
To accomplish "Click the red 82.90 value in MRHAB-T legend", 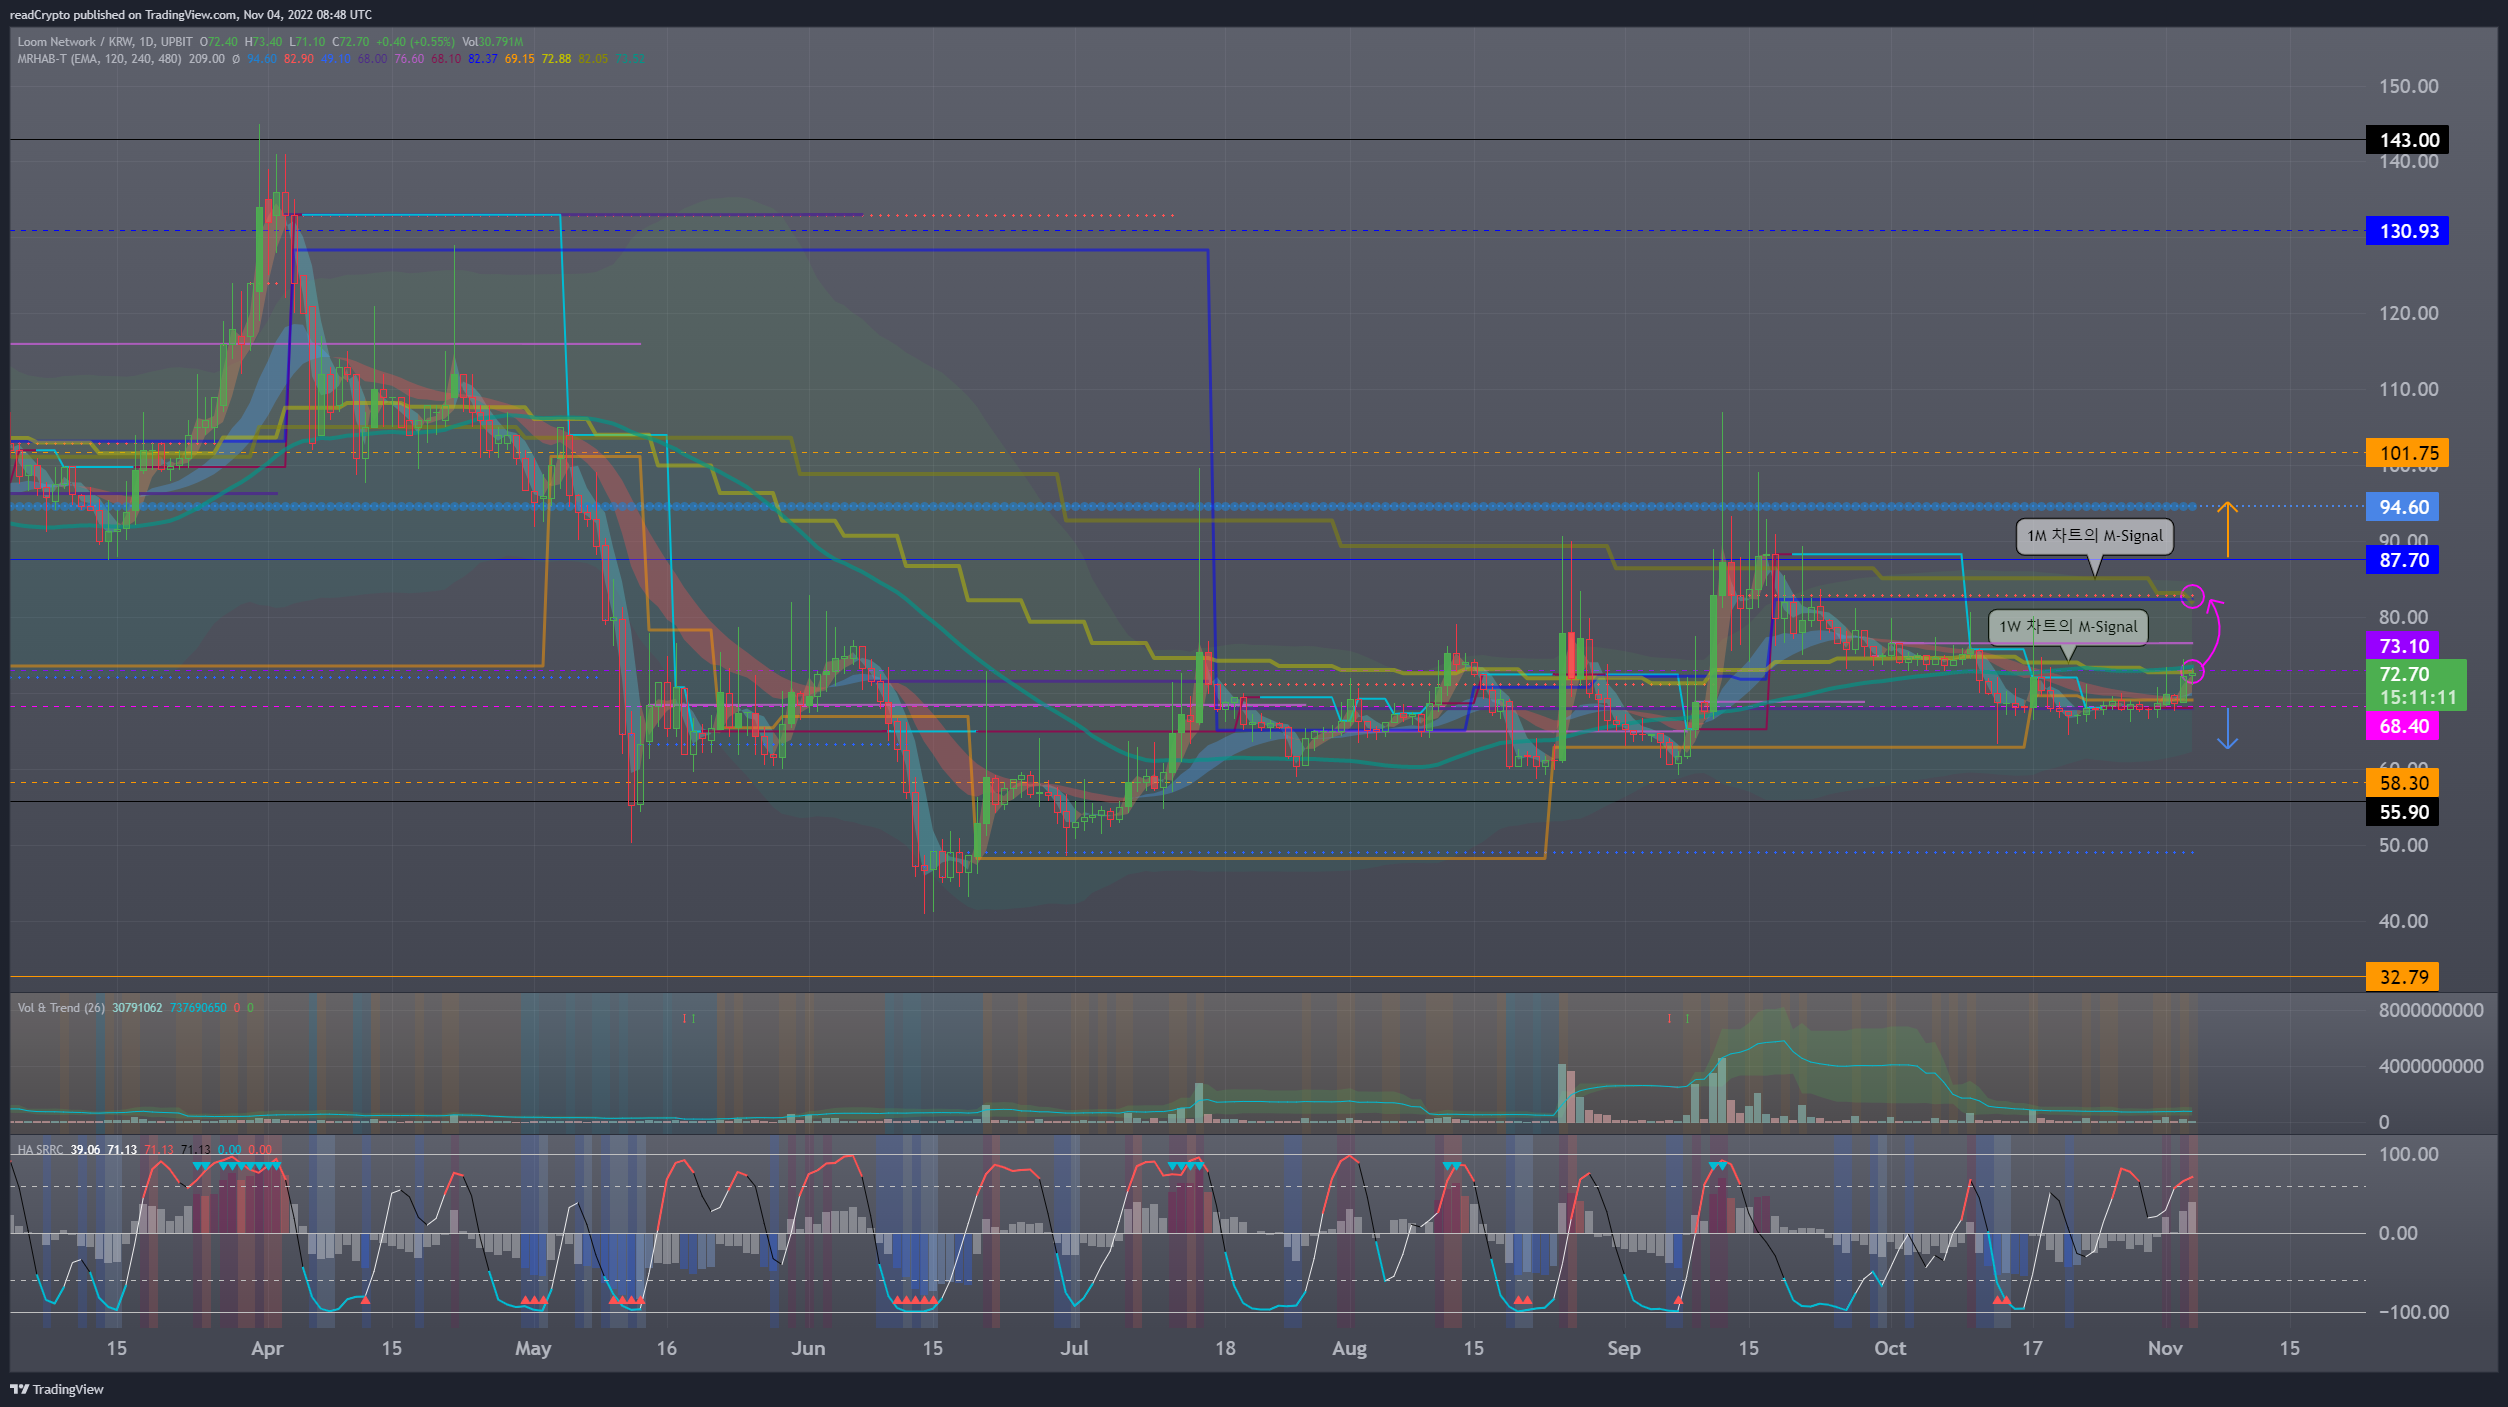I will pos(298,59).
